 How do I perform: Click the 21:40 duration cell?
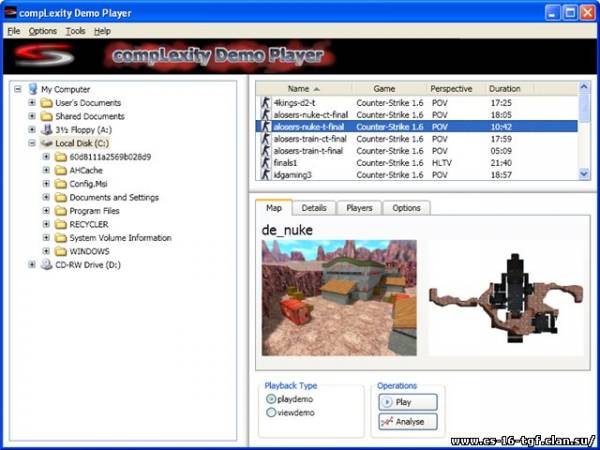(x=501, y=163)
